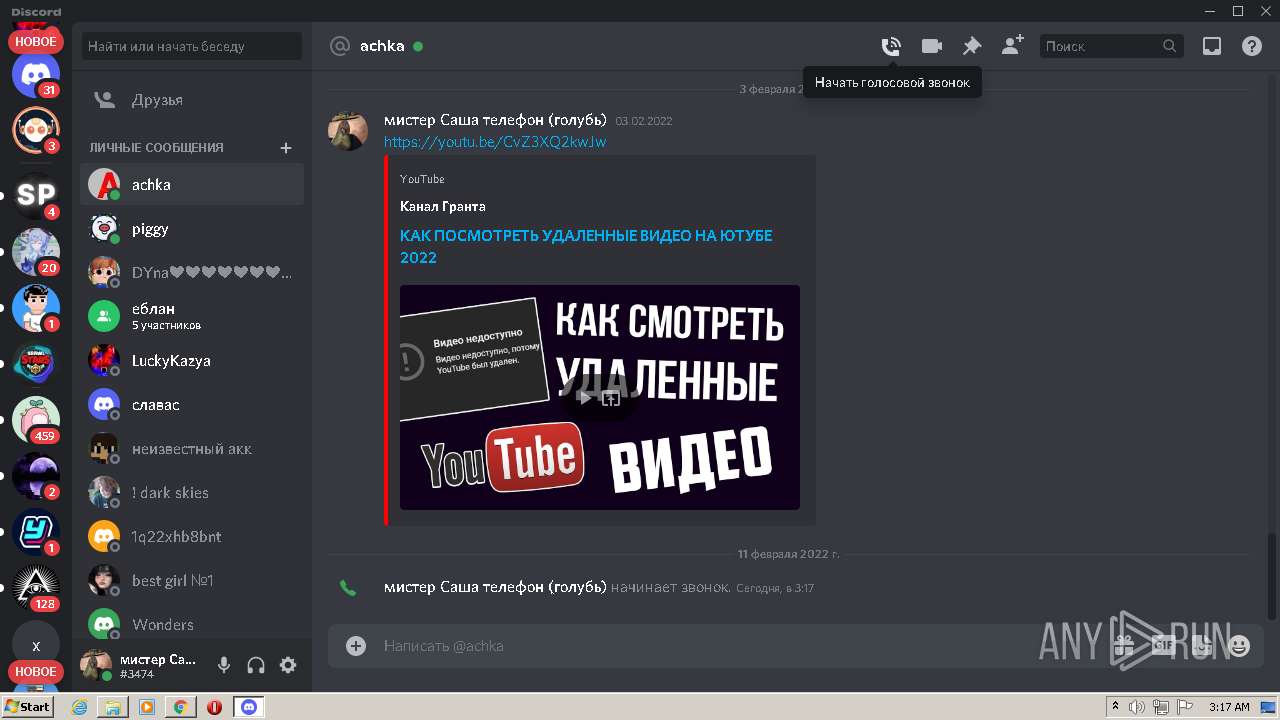Open the SP server with 4 badge
This screenshot has width=1280, height=720.
click(36, 194)
